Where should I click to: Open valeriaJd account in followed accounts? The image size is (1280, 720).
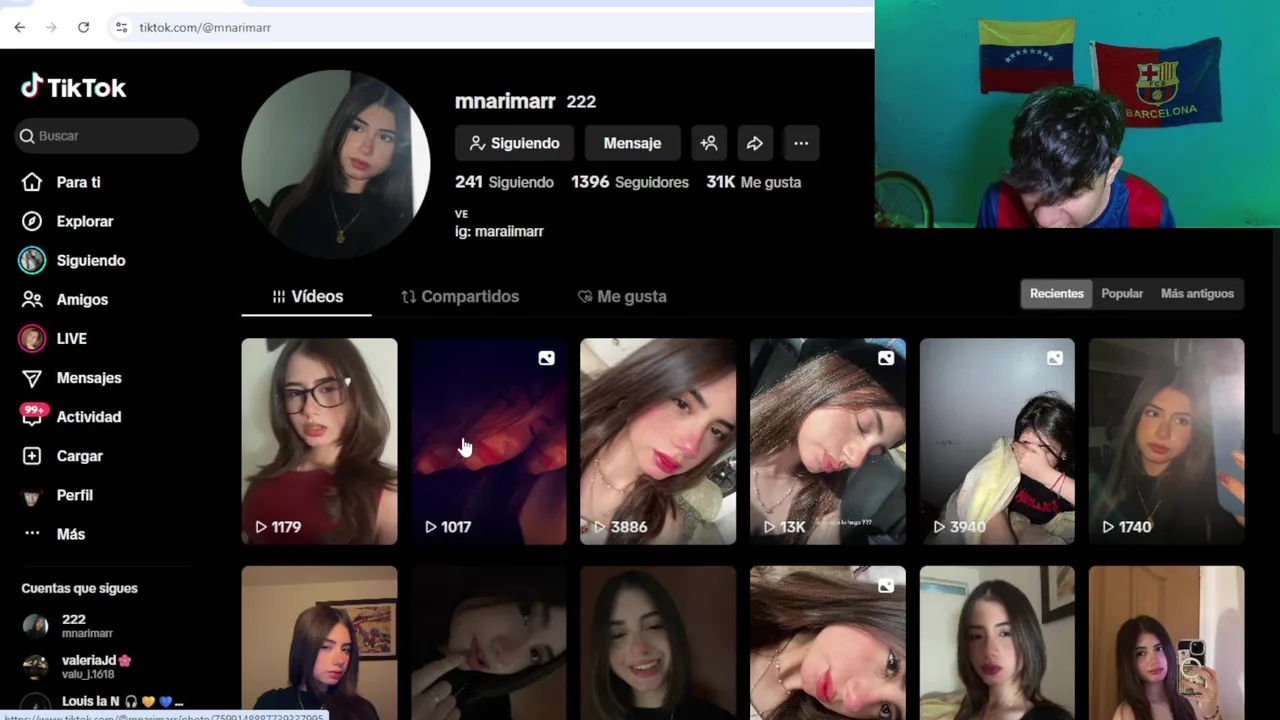click(107, 667)
